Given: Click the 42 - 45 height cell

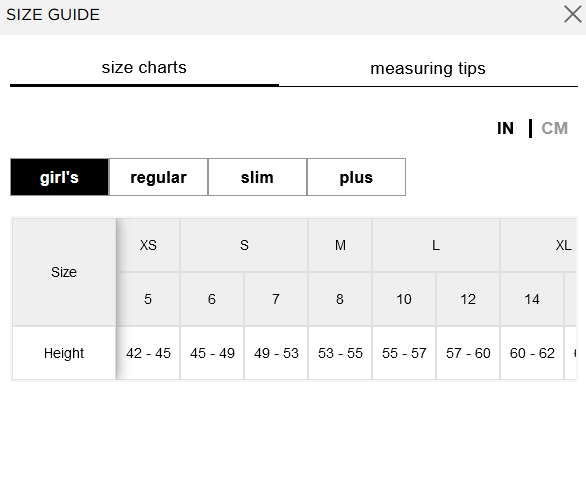Looking at the screenshot, I should pyautogui.click(x=148, y=353).
